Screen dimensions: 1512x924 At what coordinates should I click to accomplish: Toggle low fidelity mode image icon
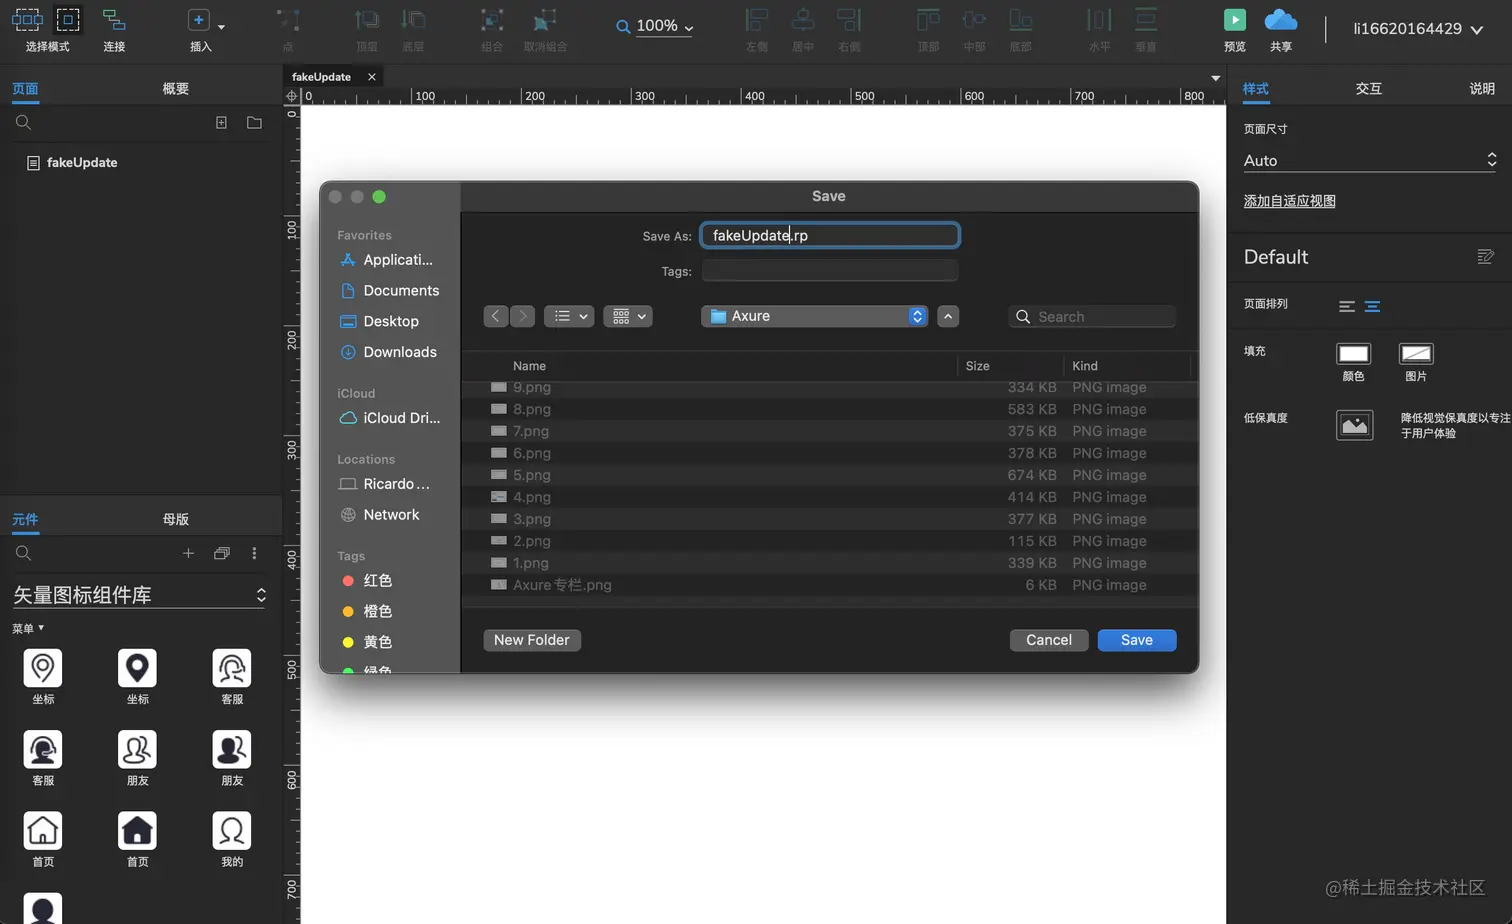pos(1355,425)
